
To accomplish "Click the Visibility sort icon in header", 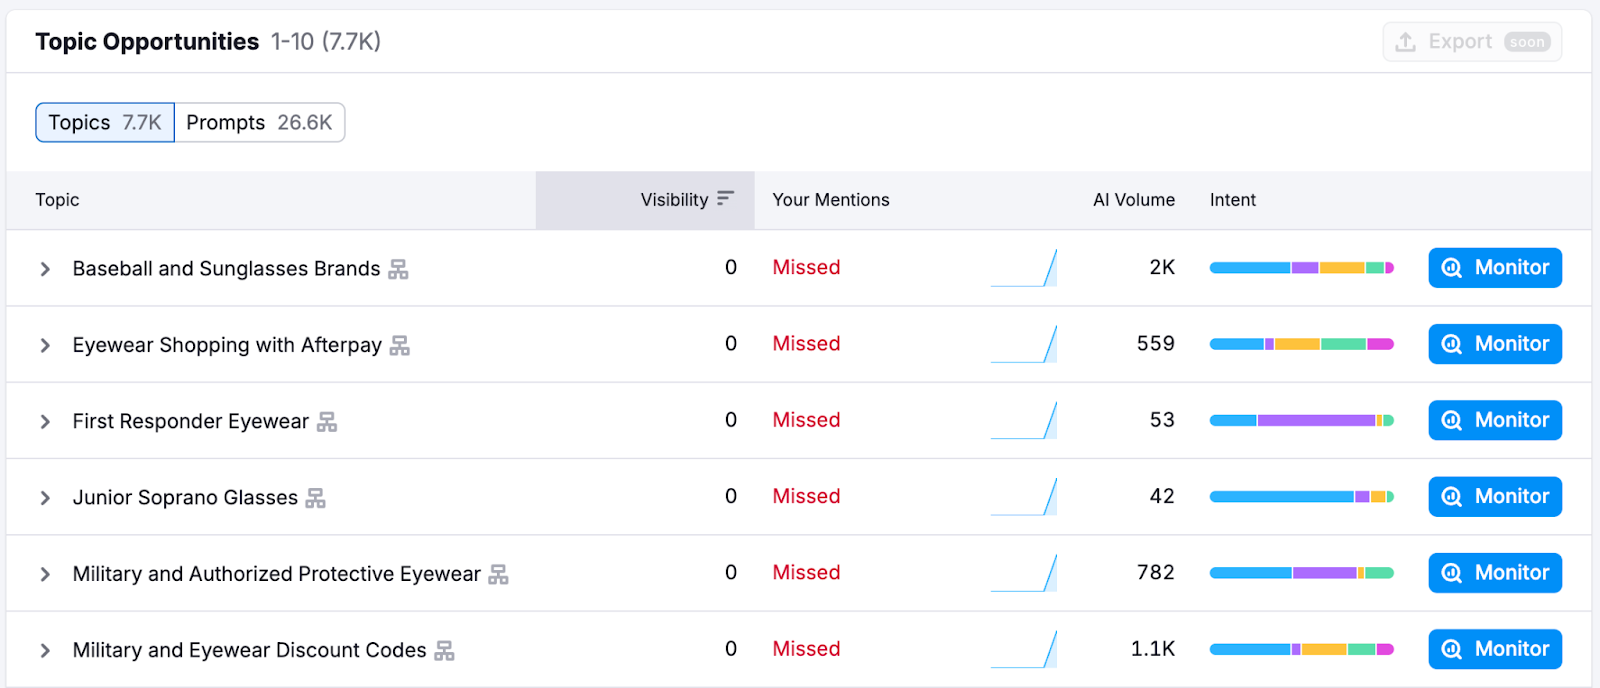I will pyautogui.click(x=725, y=199).
